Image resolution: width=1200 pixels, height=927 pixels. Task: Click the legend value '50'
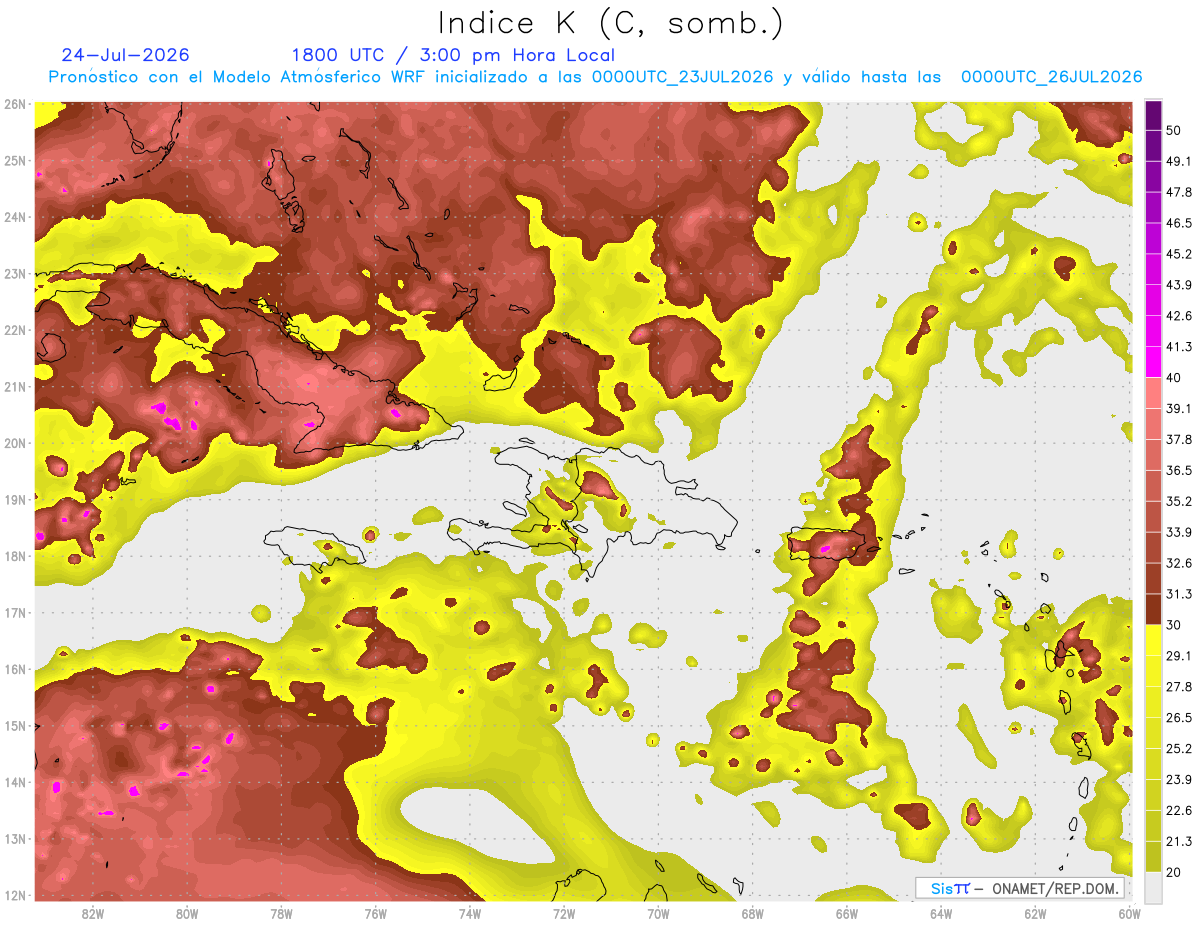click(1175, 130)
